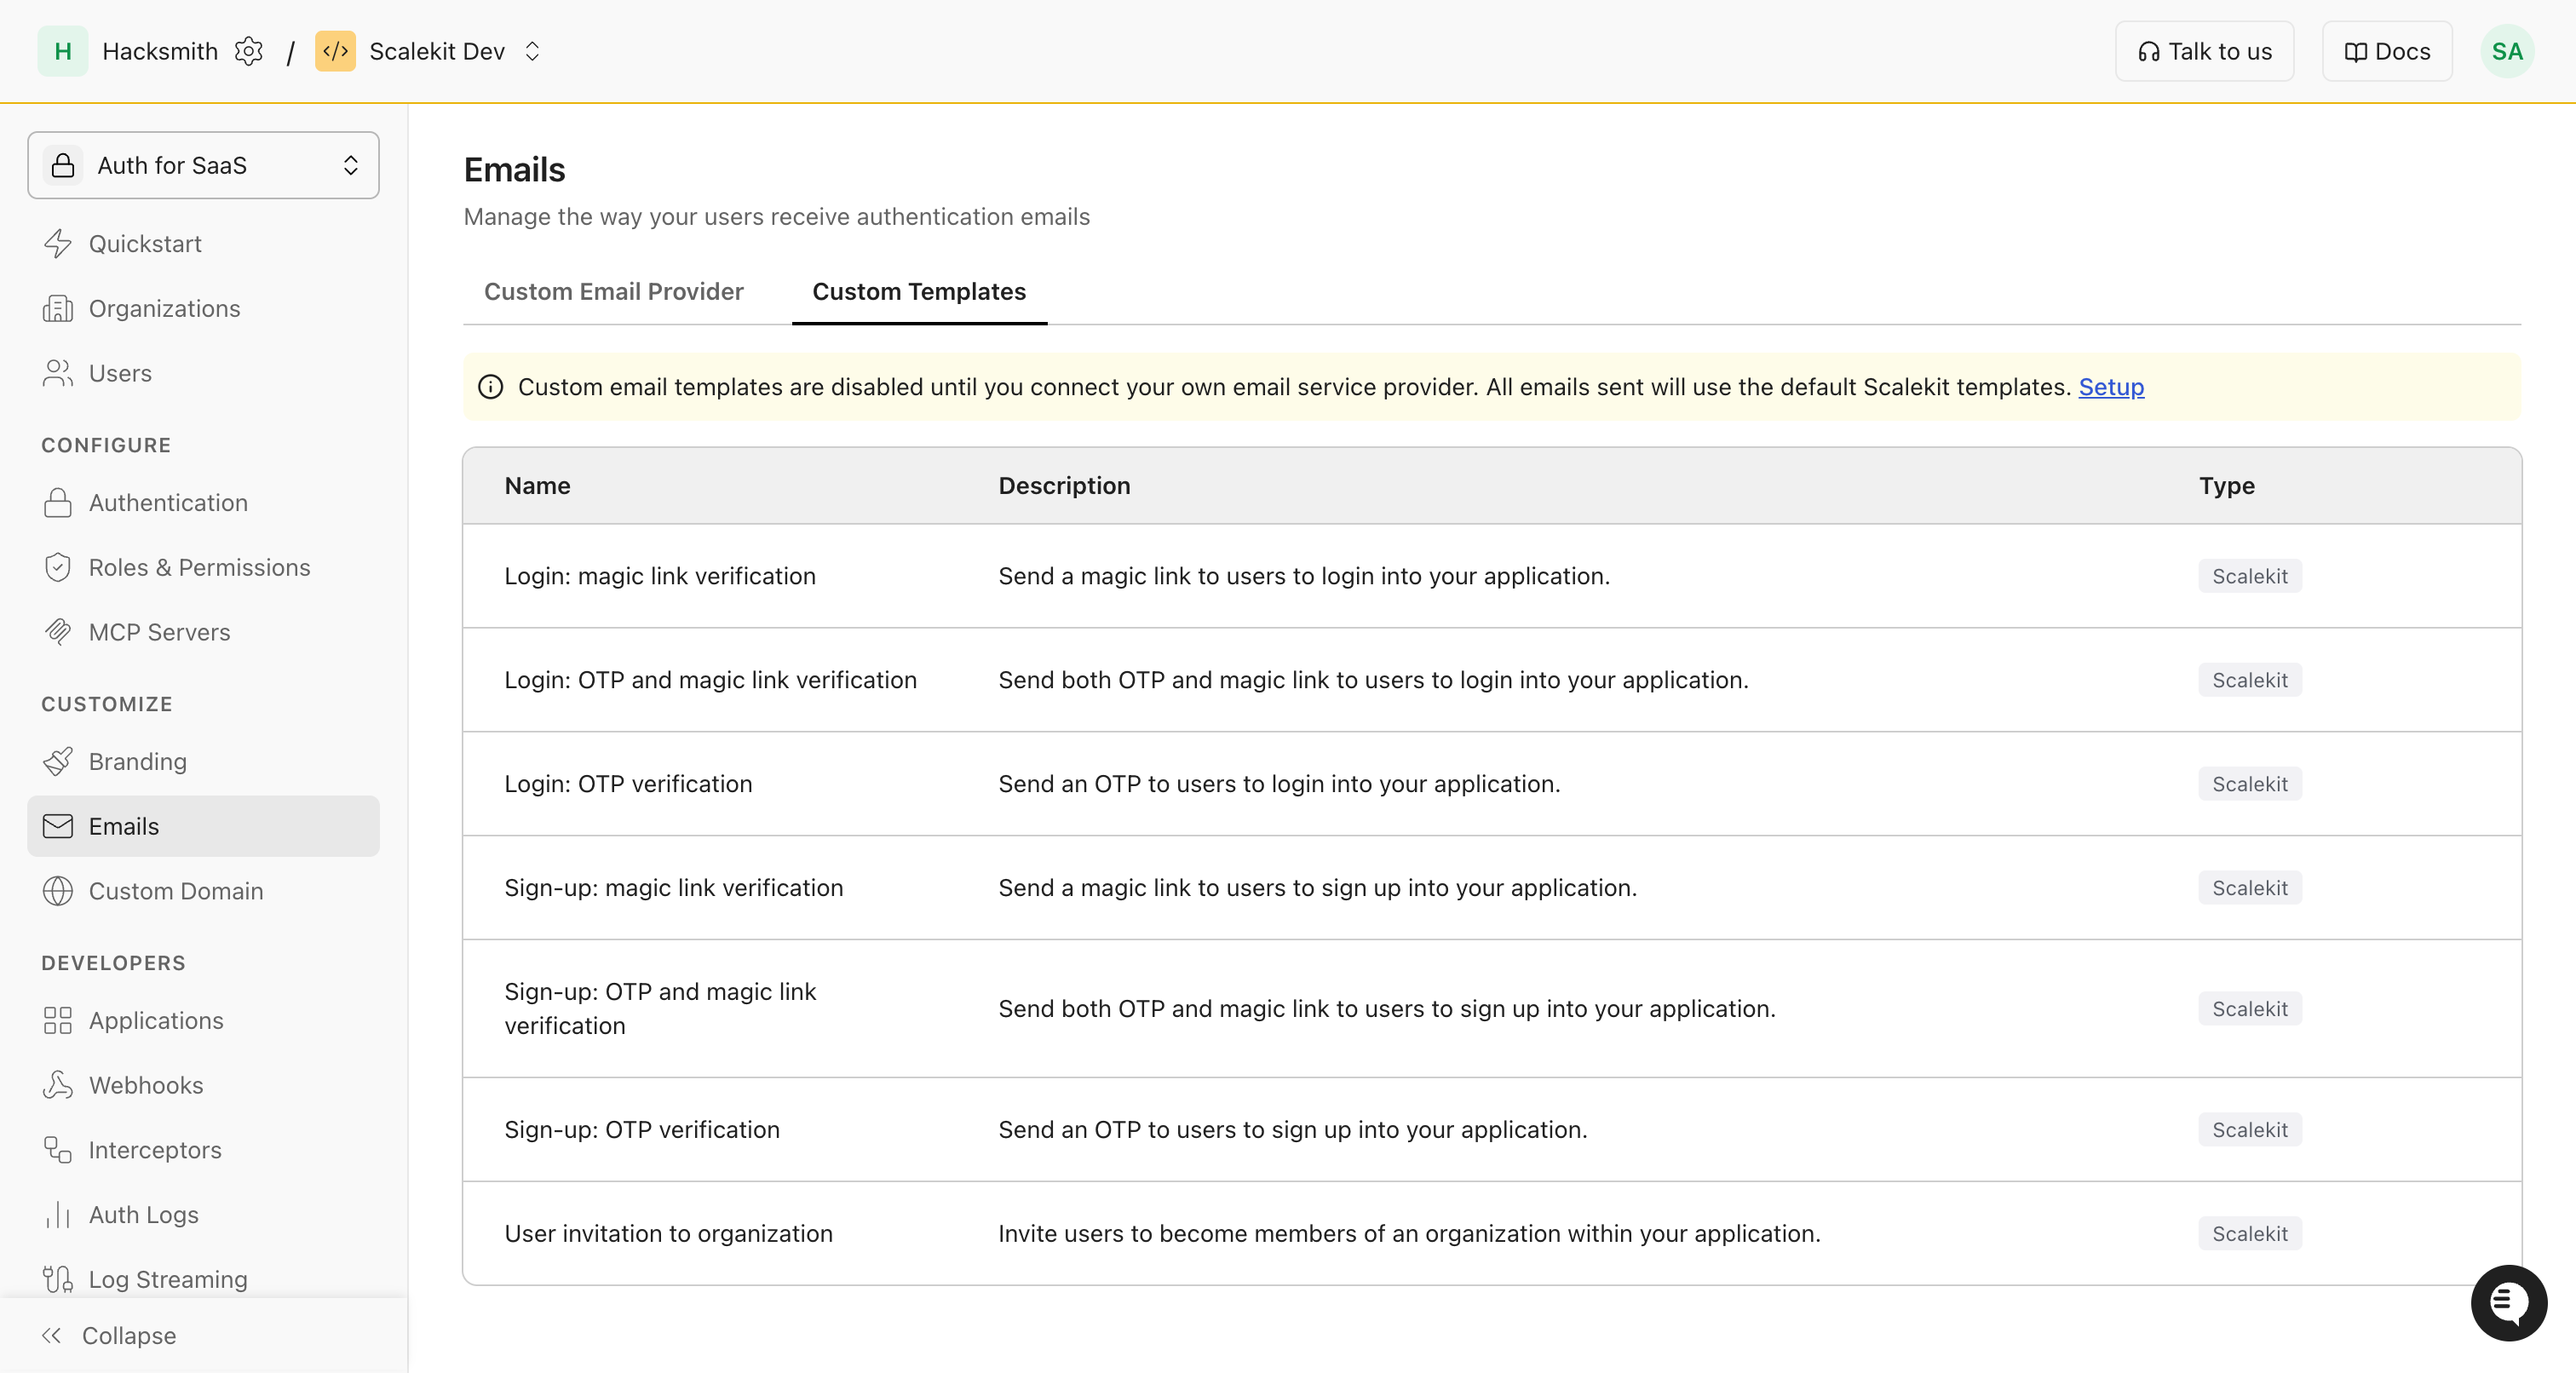Click the Branding paintbrush icon
Image resolution: width=2576 pixels, height=1373 pixels.
pyautogui.click(x=58, y=761)
